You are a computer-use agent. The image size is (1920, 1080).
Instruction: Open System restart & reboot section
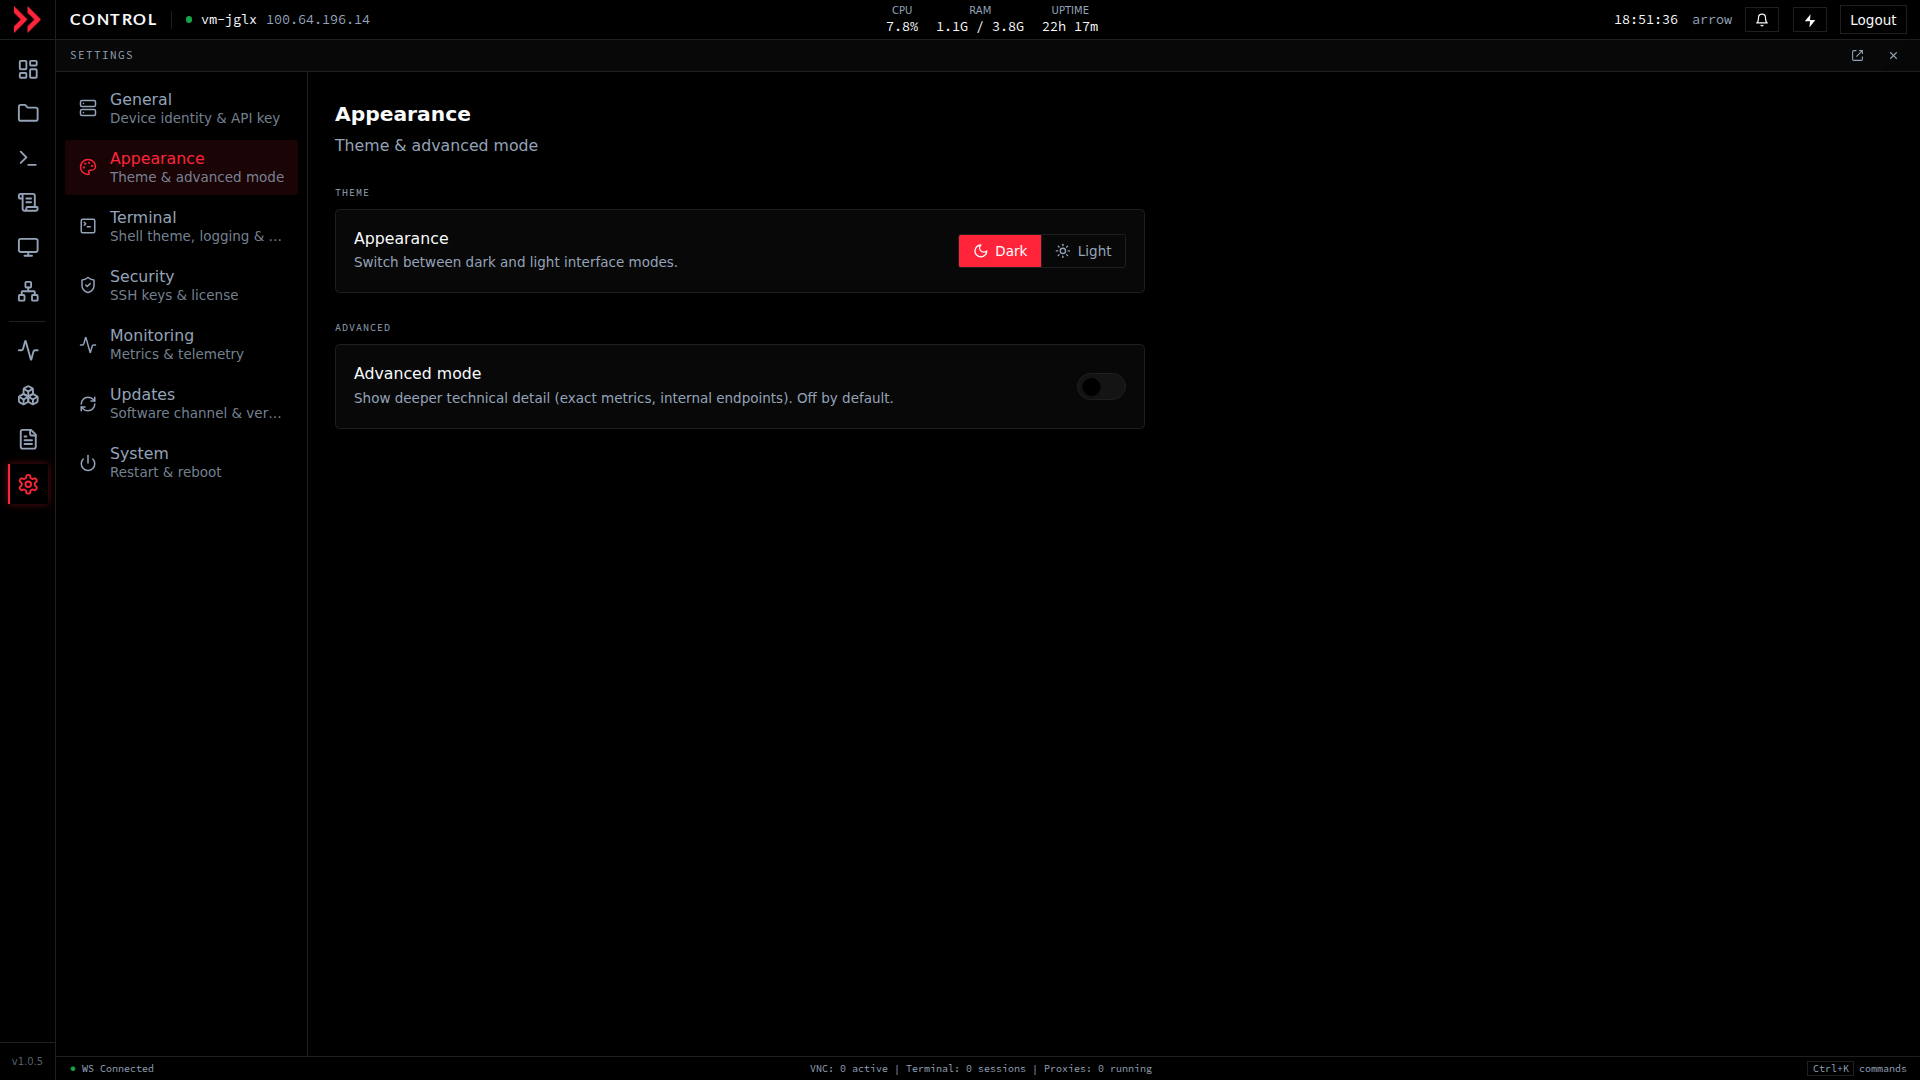point(182,462)
